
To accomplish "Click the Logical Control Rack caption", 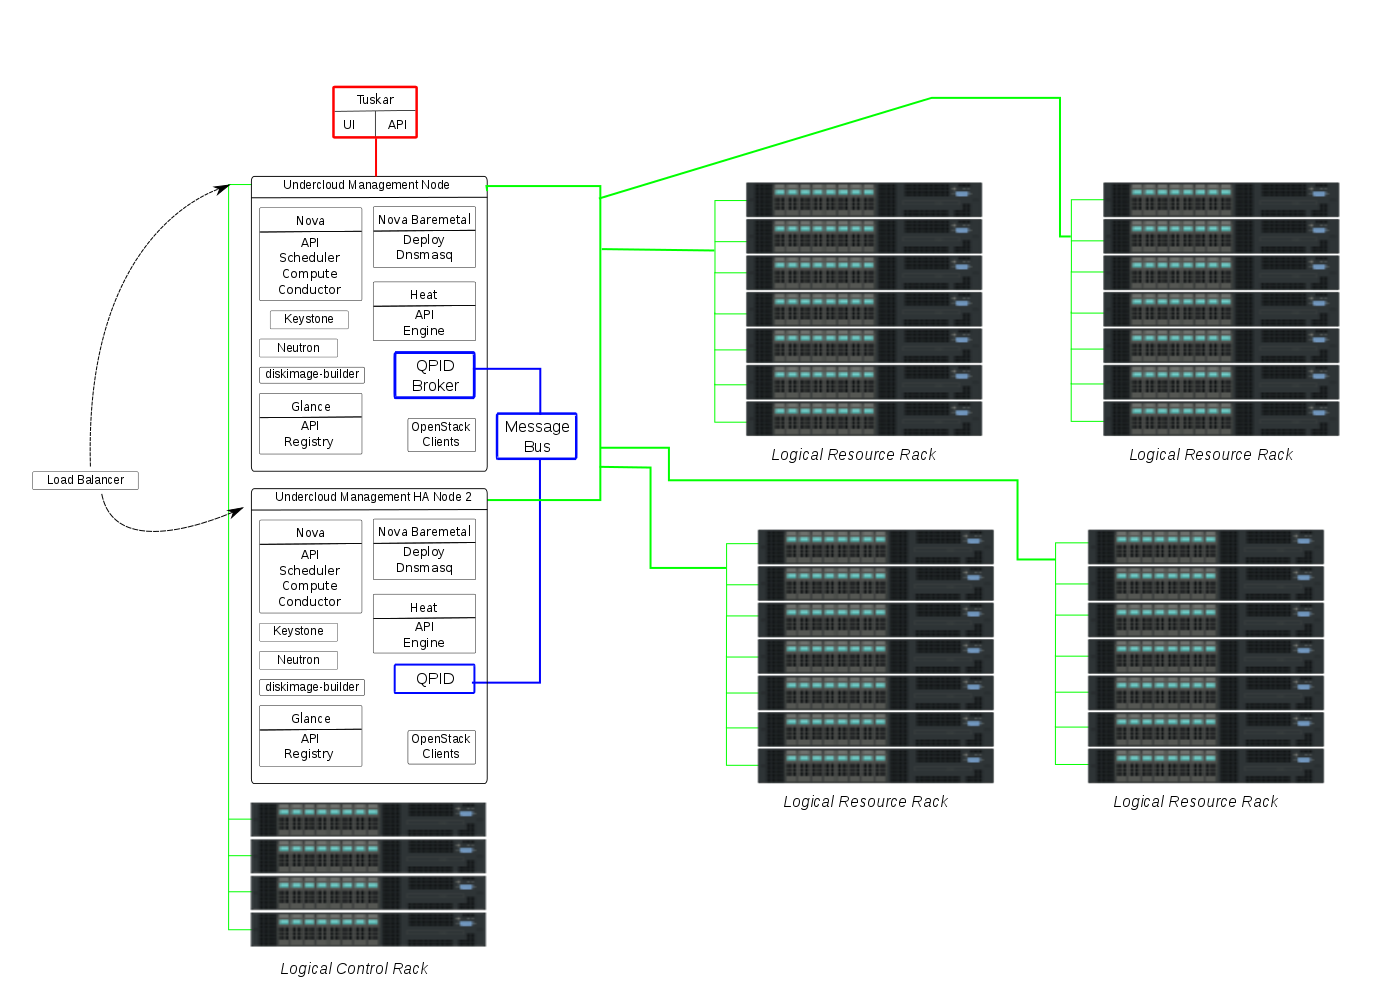I will pyautogui.click(x=354, y=969).
